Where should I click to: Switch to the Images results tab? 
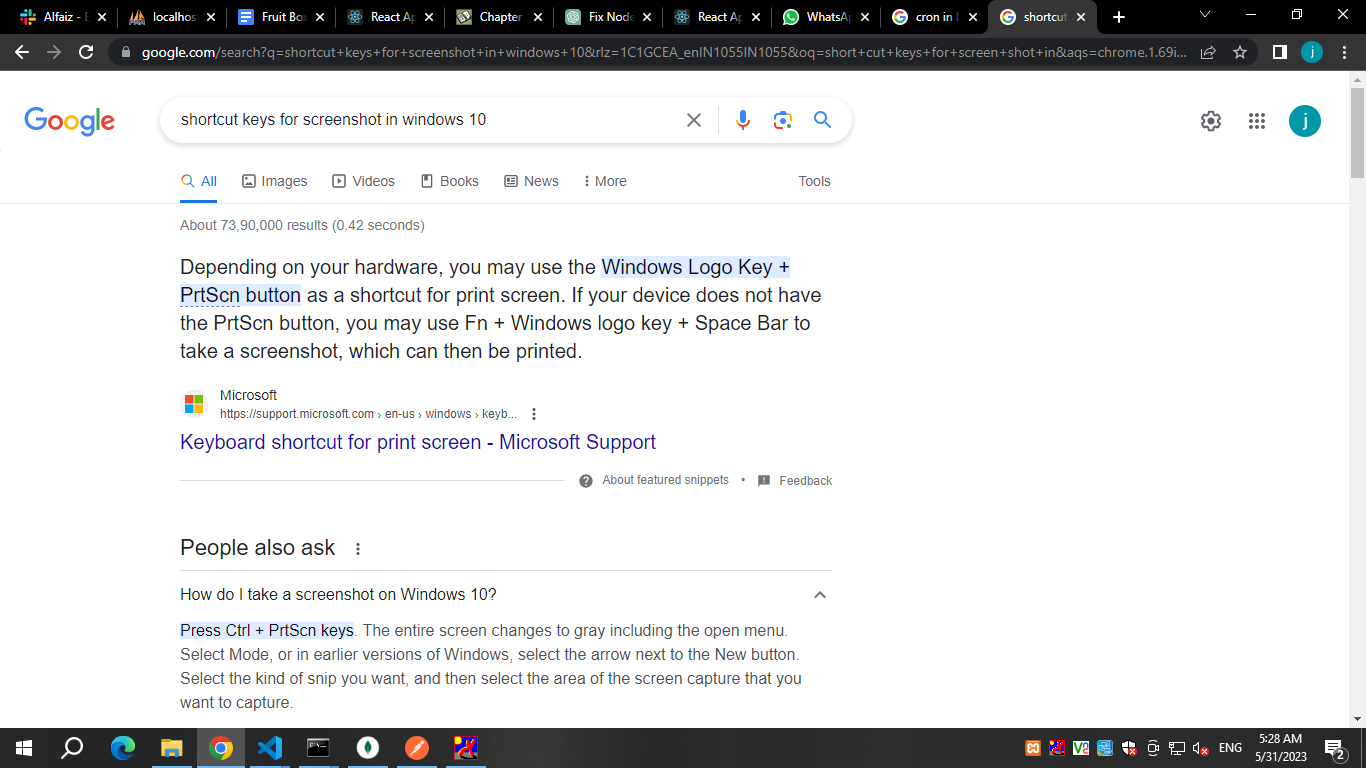(x=275, y=181)
